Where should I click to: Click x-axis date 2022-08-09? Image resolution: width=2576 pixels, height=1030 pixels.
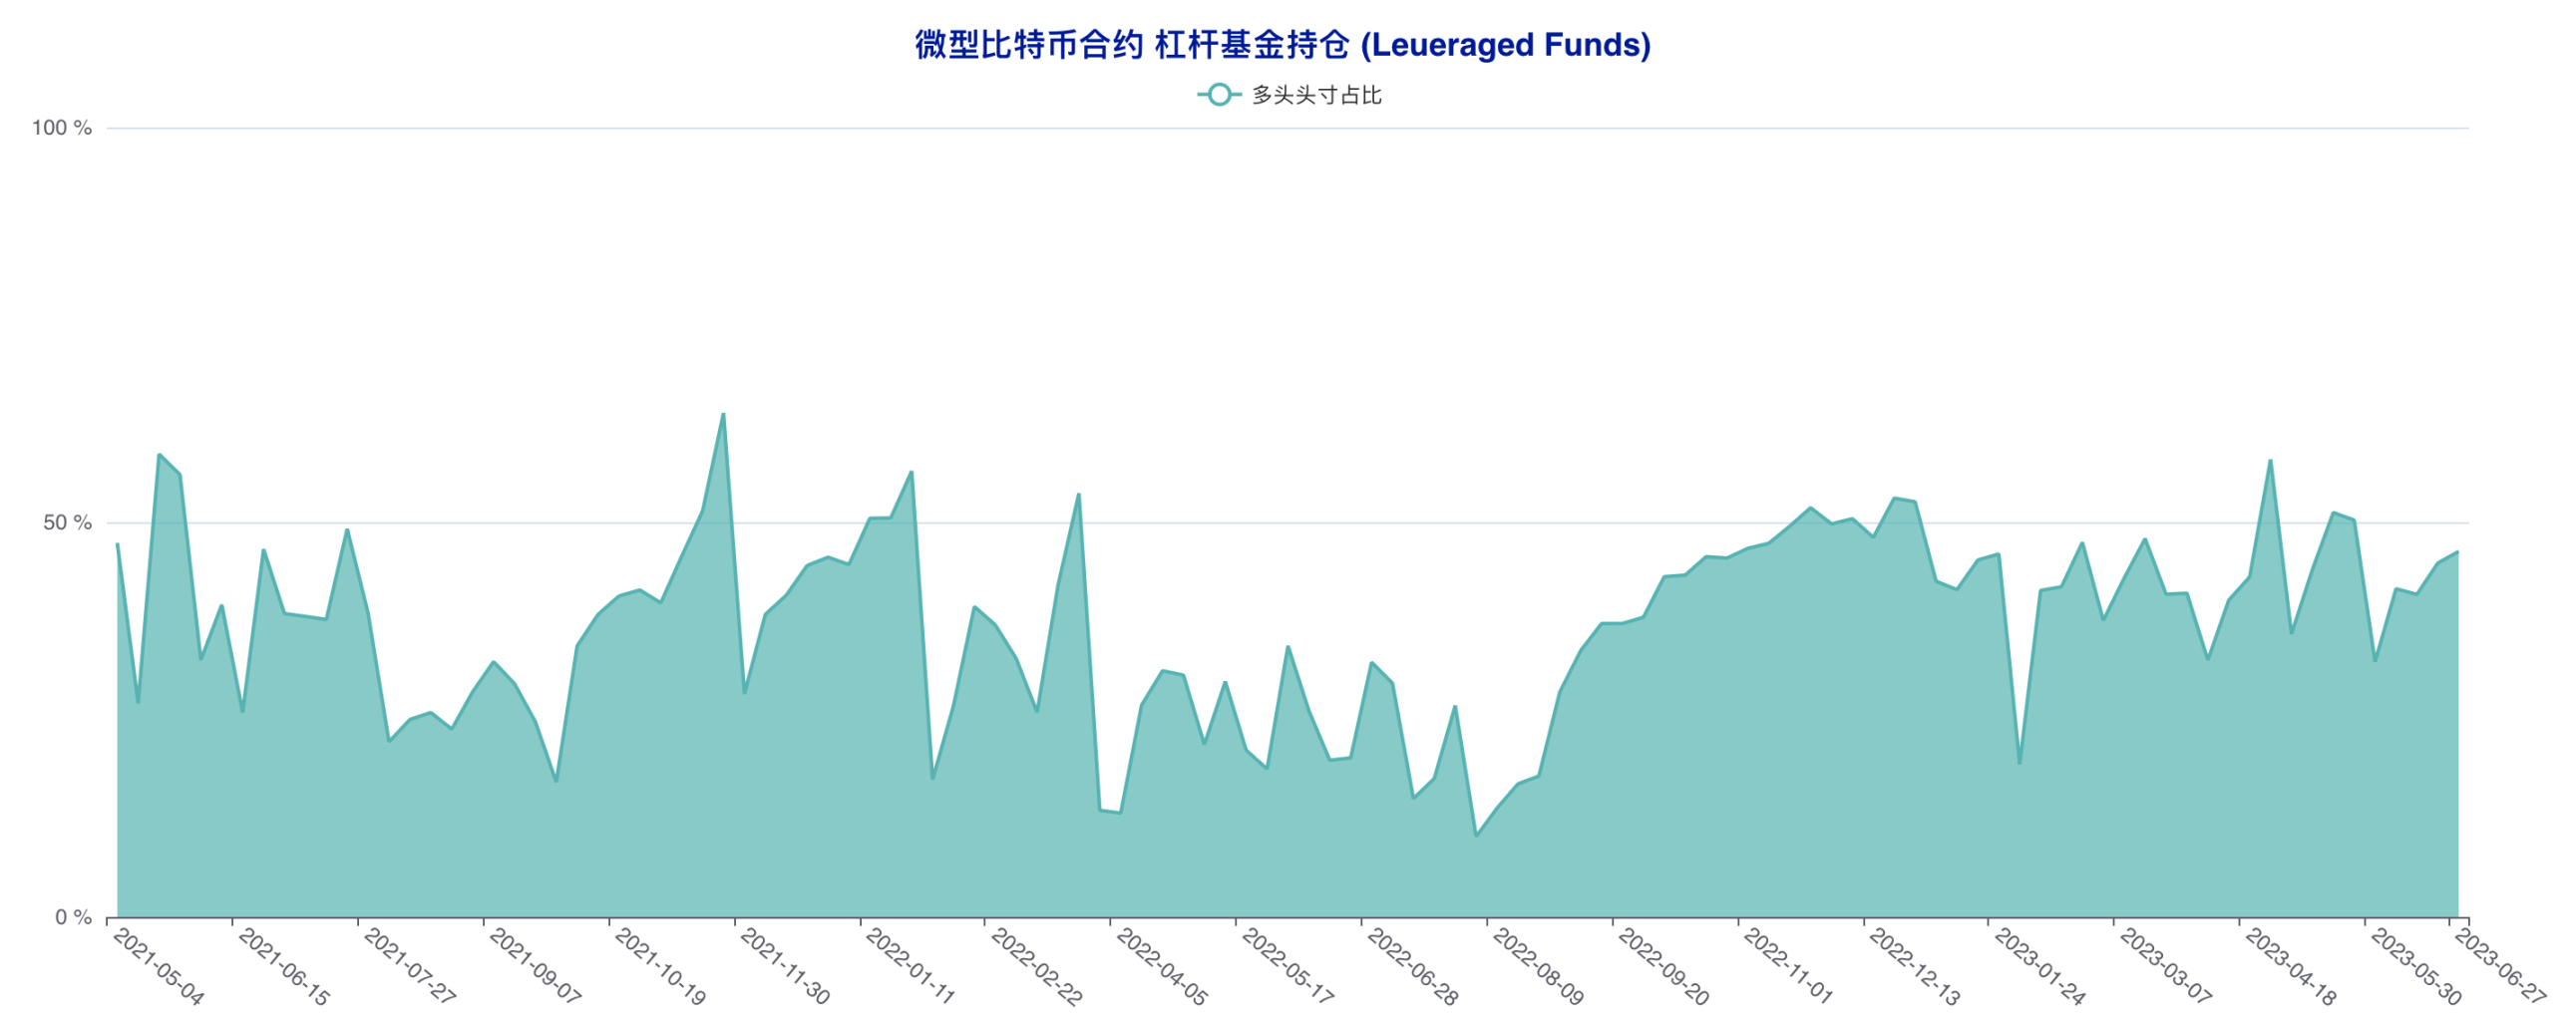pyautogui.click(x=1538, y=967)
